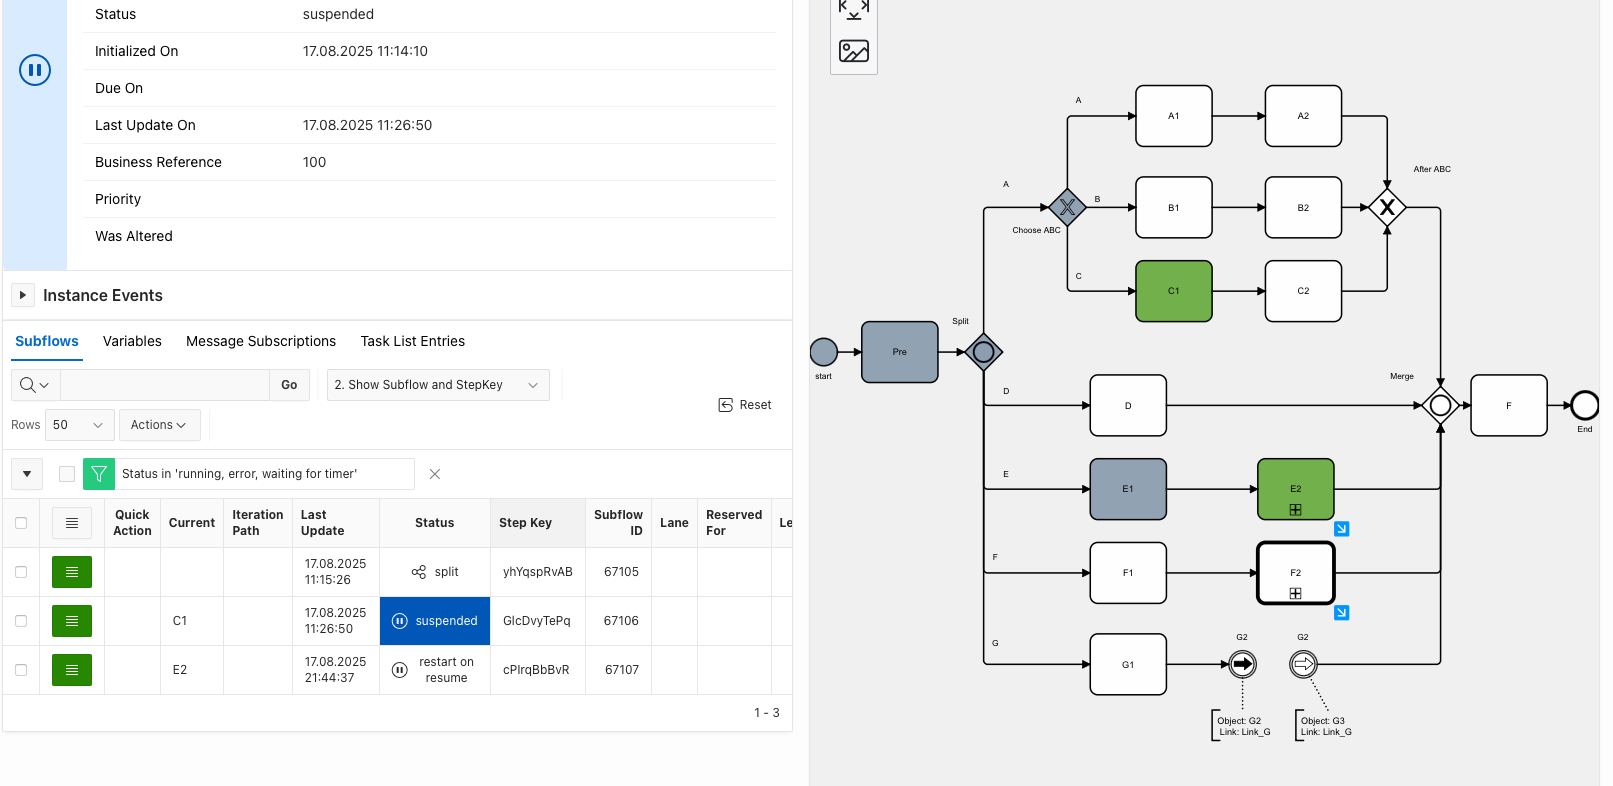Click the G2 link throw event

pyautogui.click(x=1243, y=664)
